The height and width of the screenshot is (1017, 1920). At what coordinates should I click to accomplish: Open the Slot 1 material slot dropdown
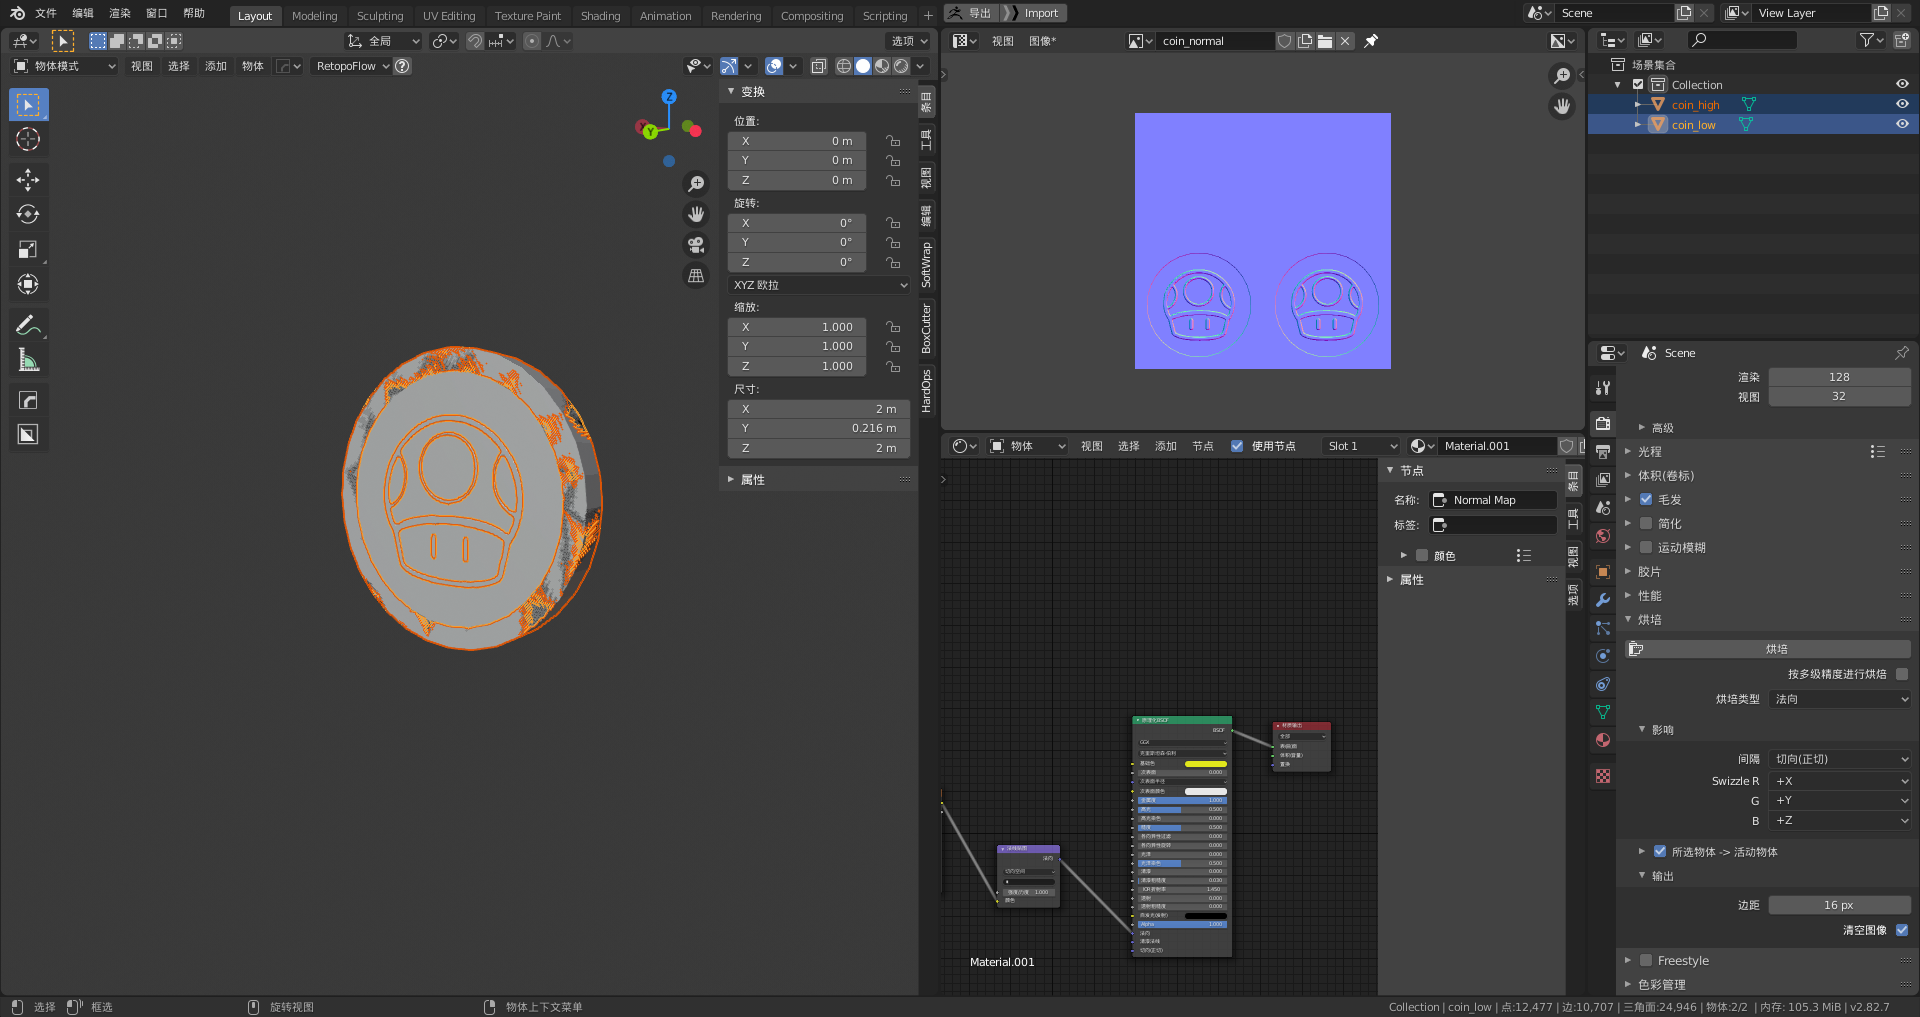1361,446
